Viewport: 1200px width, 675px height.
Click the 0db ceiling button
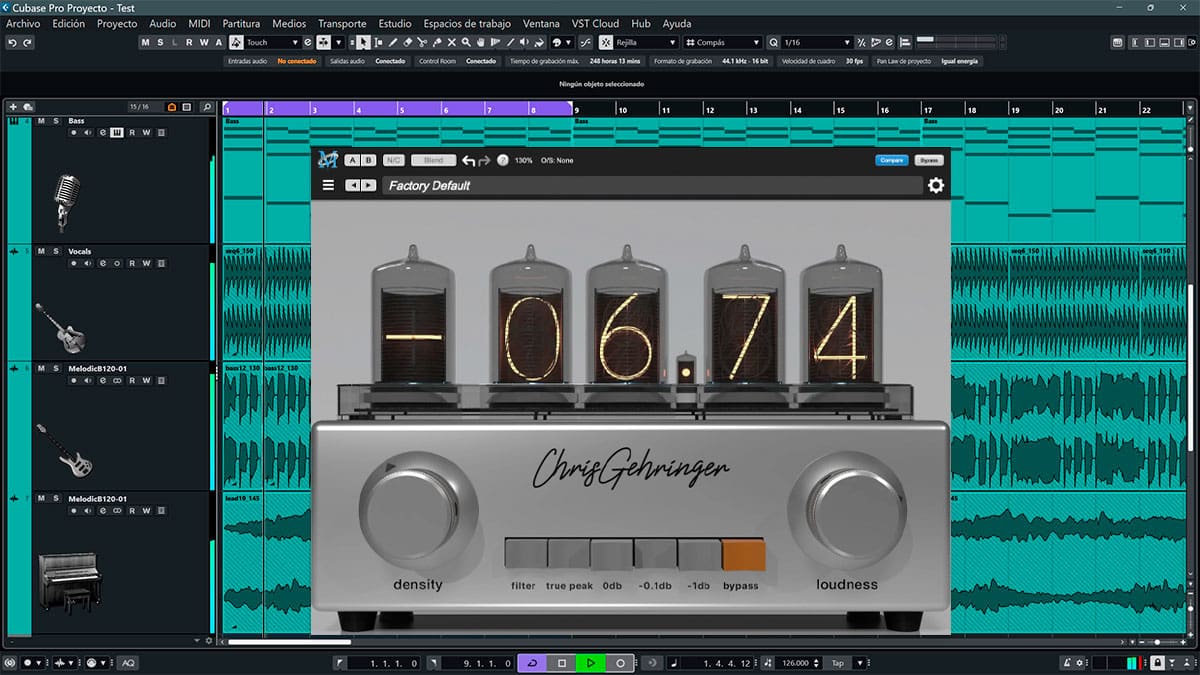click(612, 555)
